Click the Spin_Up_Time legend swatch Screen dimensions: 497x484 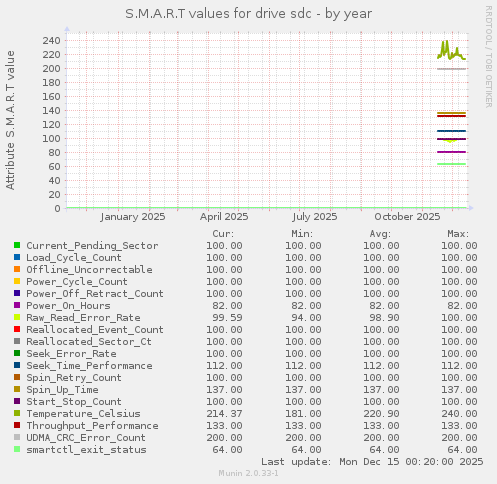point(17,389)
